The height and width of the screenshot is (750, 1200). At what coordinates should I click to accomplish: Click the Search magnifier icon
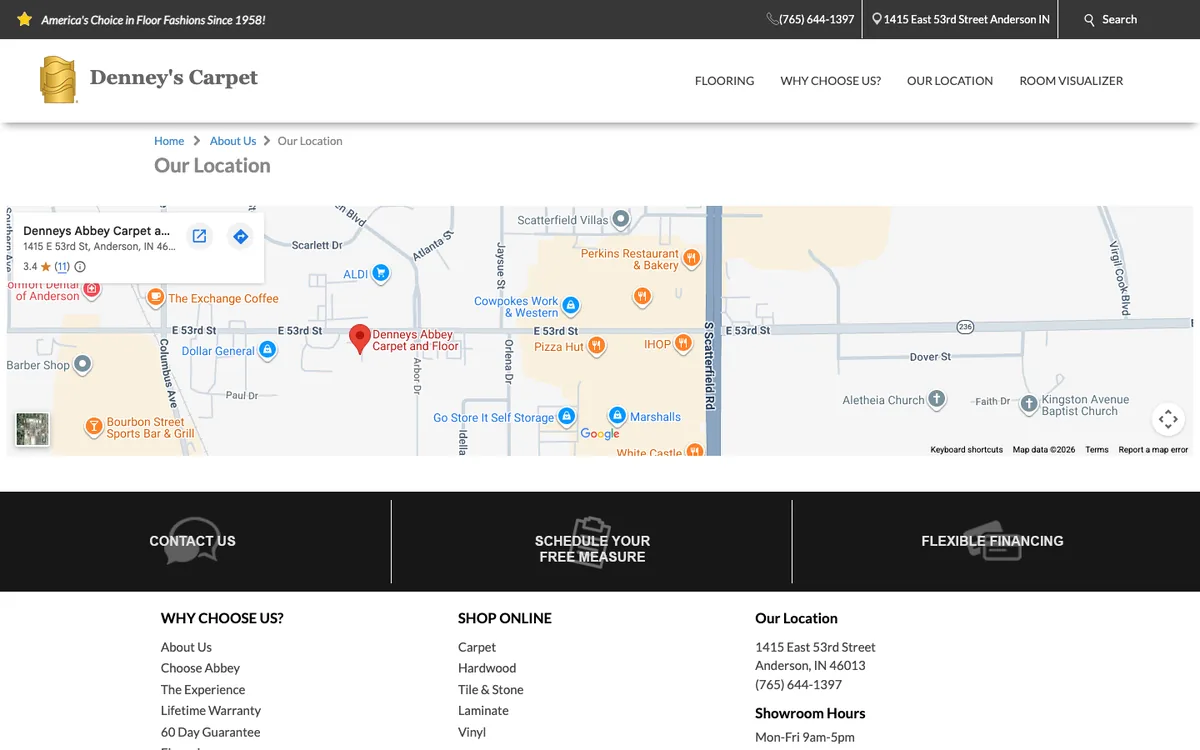click(x=1090, y=20)
